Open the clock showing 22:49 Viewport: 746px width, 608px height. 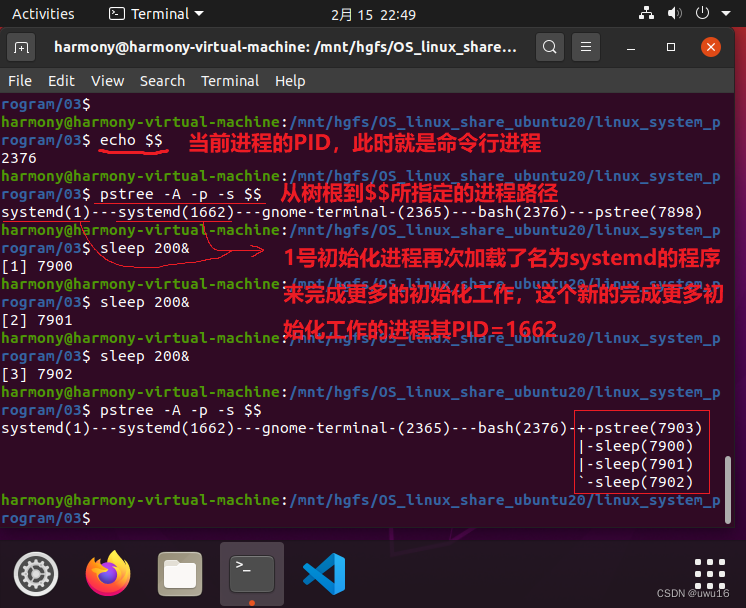coord(373,15)
